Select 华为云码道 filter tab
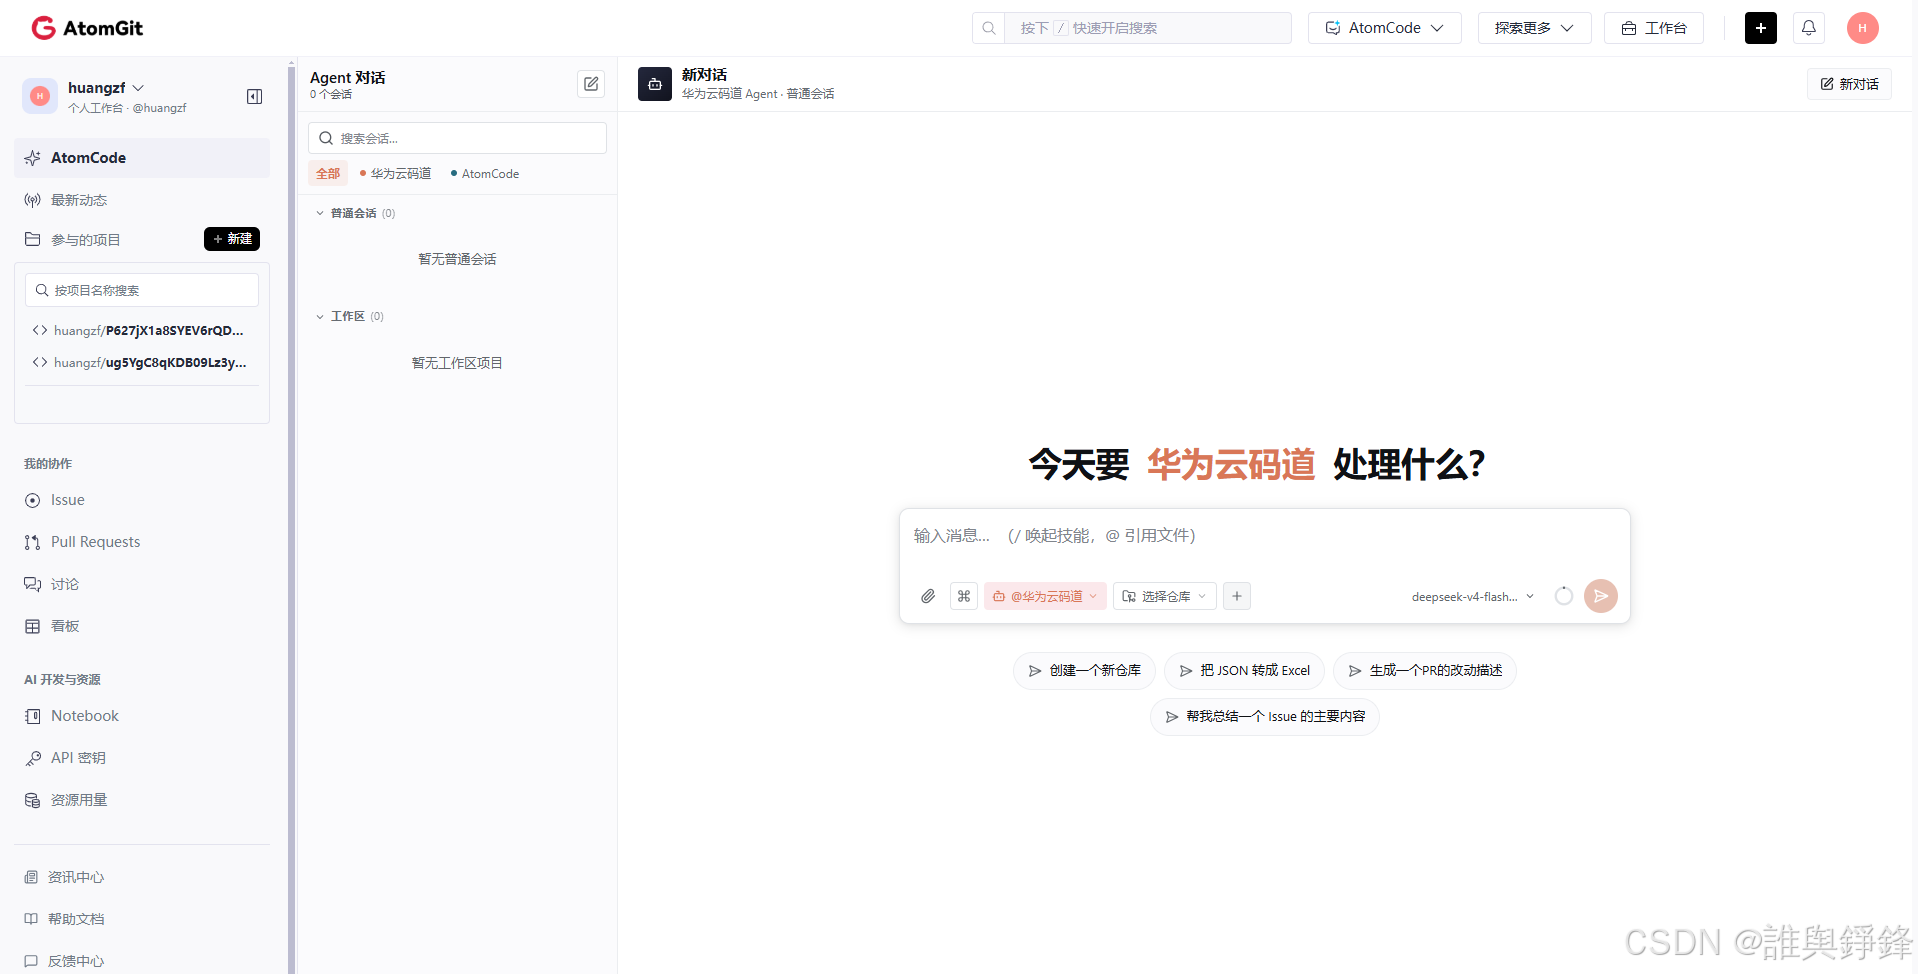Image resolution: width=1918 pixels, height=974 pixels. click(396, 173)
